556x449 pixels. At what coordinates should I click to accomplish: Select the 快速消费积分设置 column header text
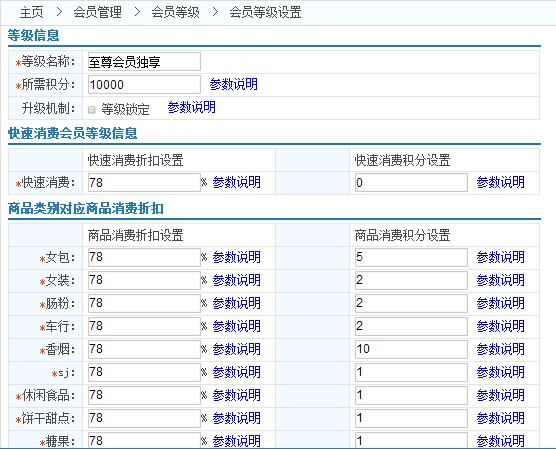(402, 160)
